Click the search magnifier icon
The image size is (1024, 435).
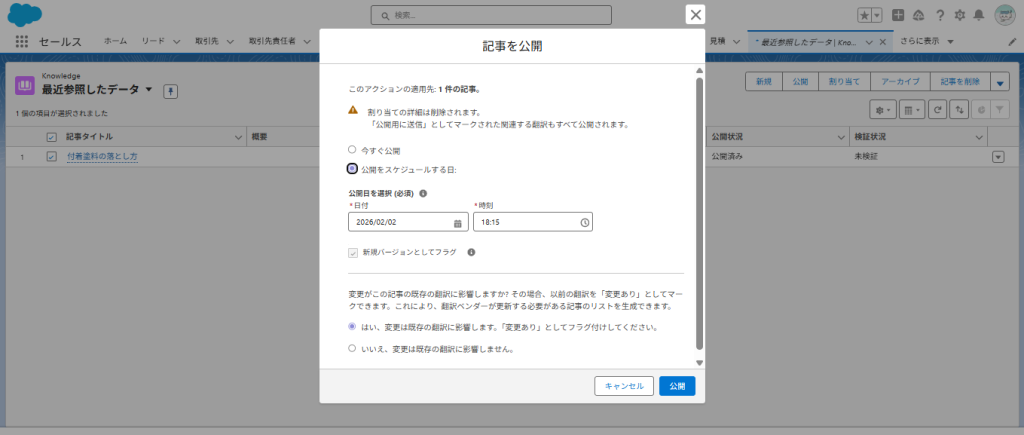point(385,15)
